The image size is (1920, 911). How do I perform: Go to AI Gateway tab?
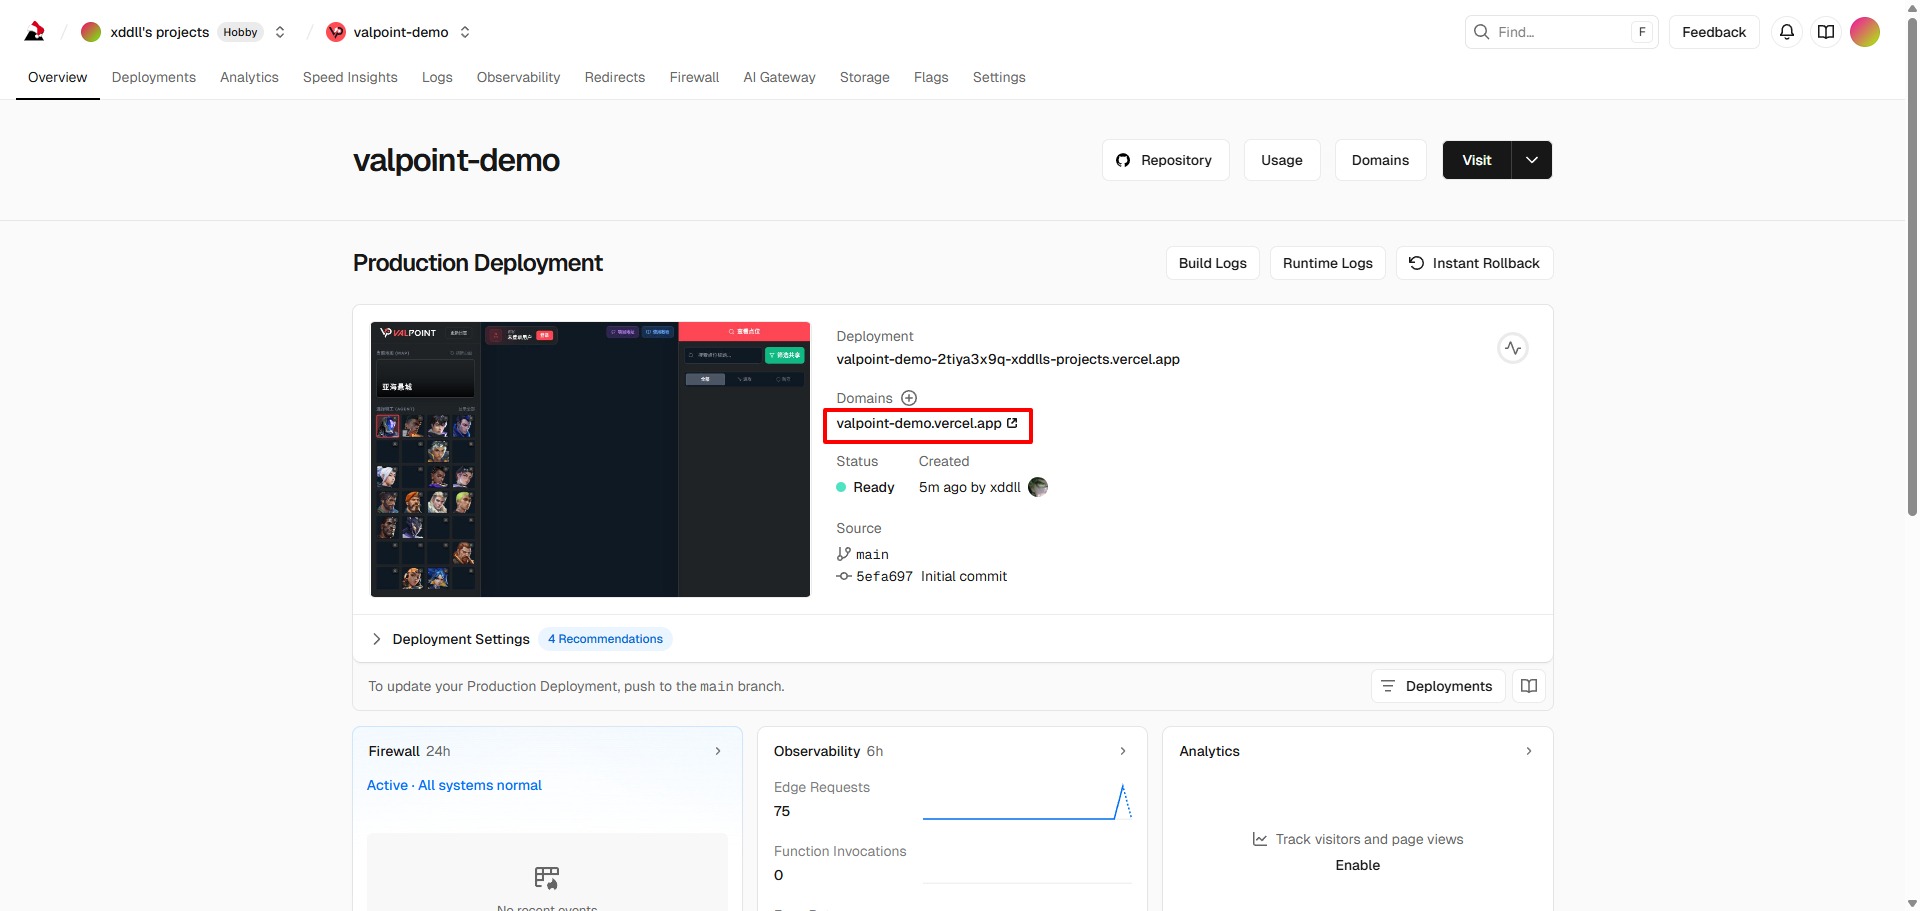click(780, 77)
